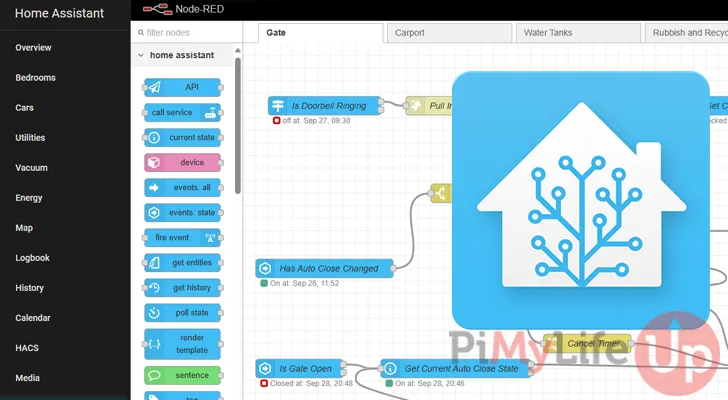This screenshot has height=400, width=728.
Task: Click the Cancel Timer node output port
Action: [x=631, y=343]
